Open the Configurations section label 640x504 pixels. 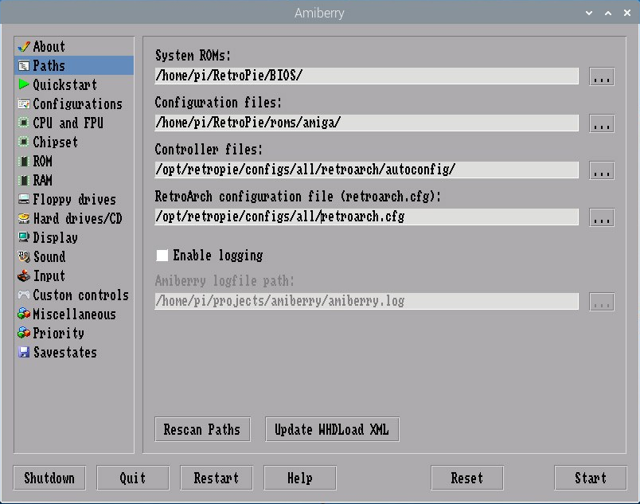pos(78,104)
